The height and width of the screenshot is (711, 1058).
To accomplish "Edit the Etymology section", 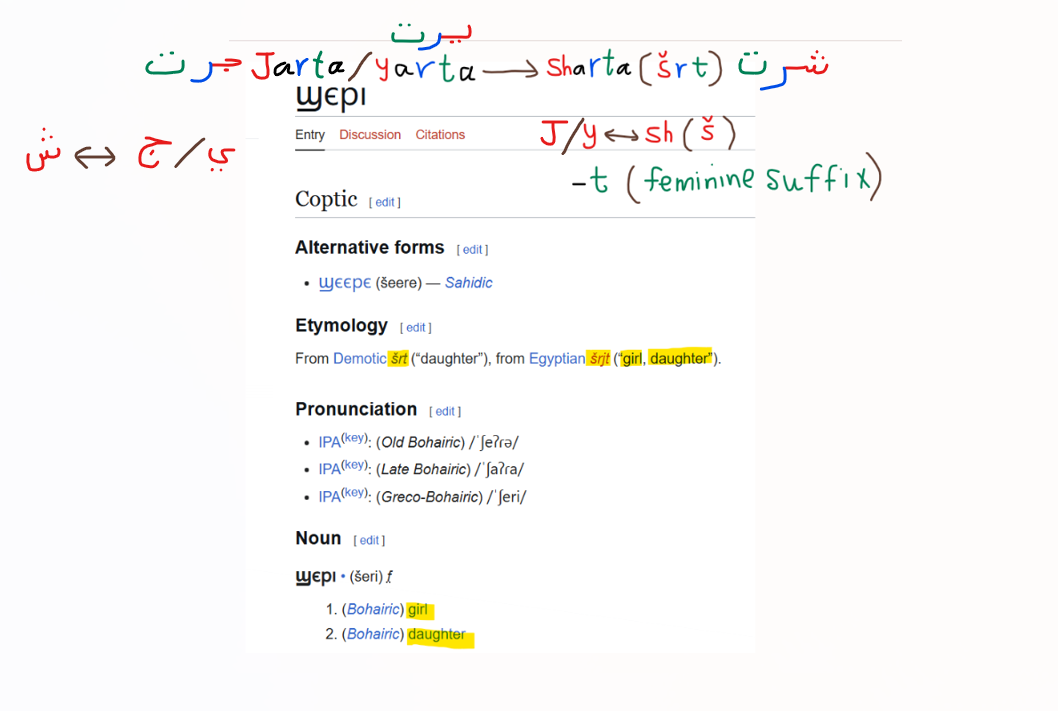I will (x=415, y=327).
